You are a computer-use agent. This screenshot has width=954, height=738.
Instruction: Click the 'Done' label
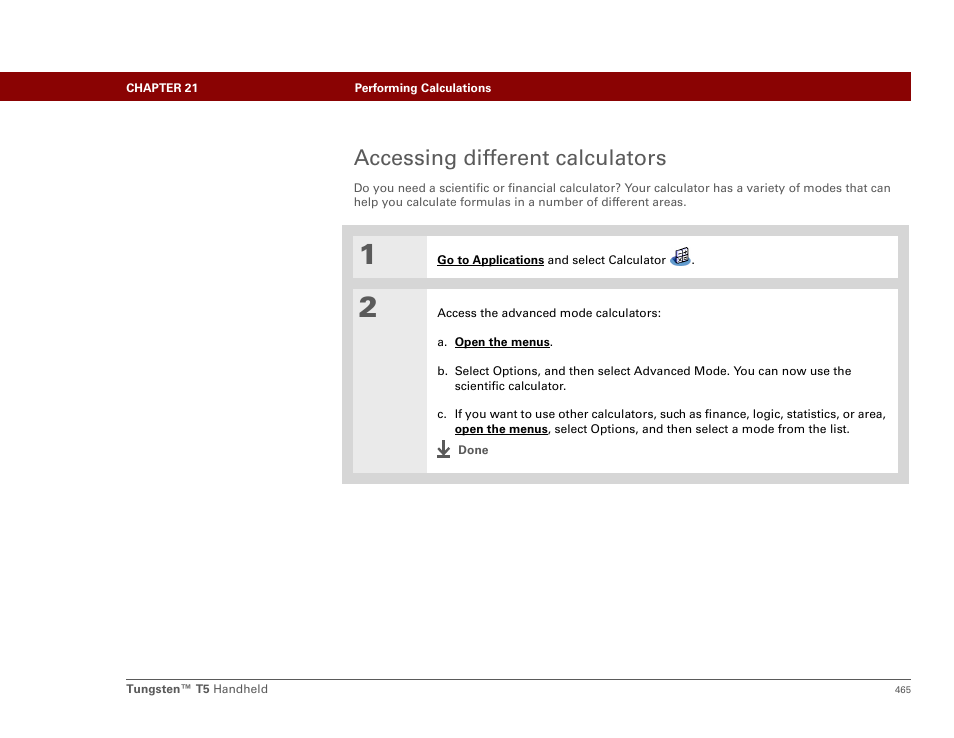tap(473, 450)
